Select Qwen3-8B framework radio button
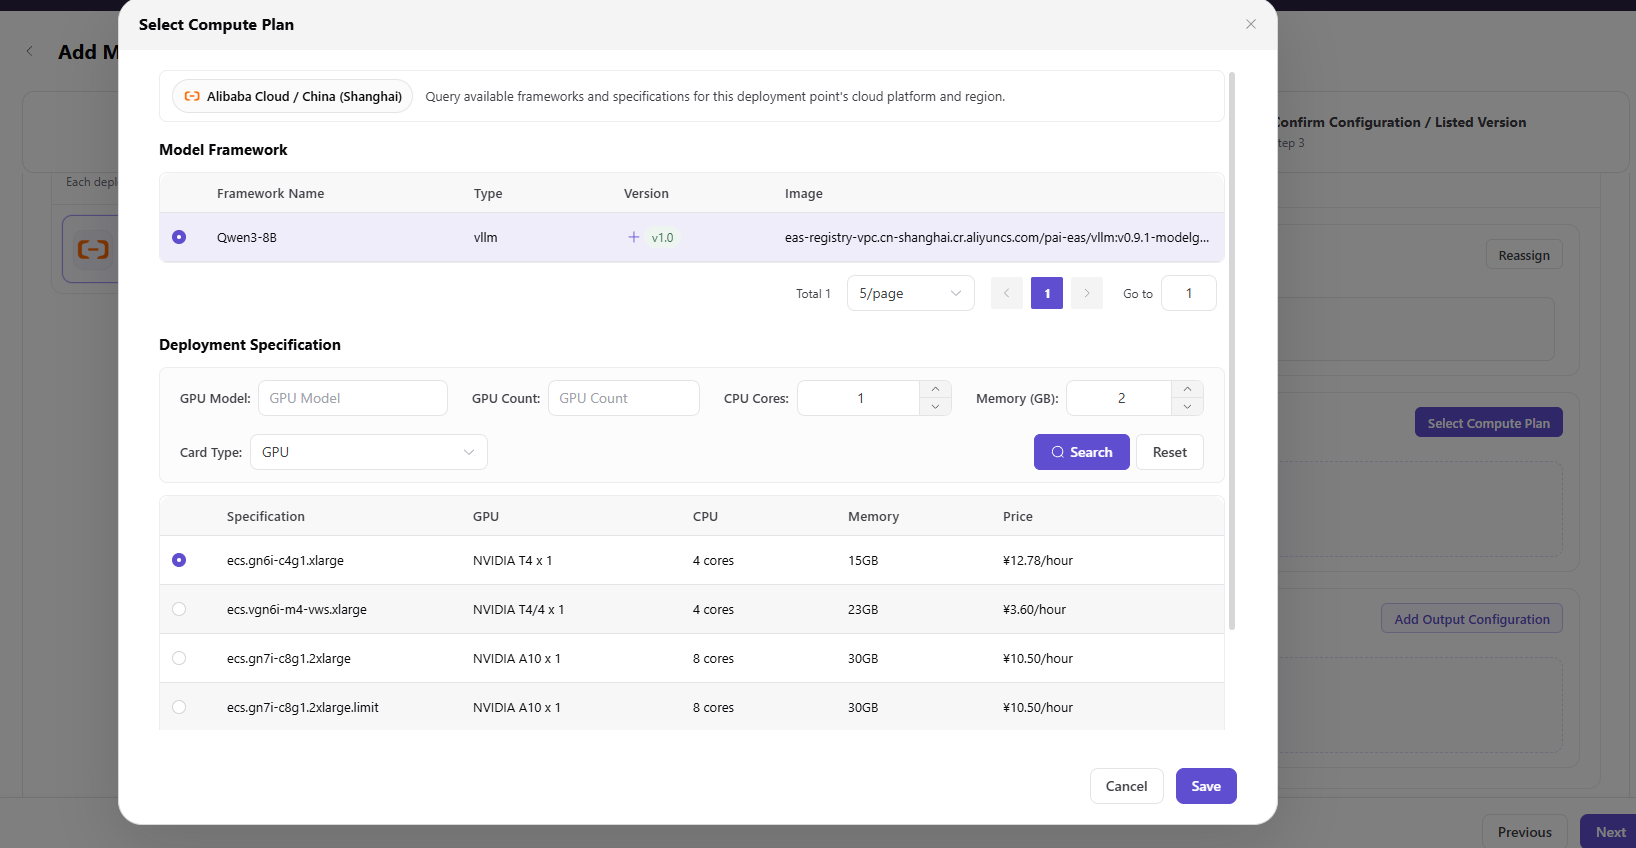 tap(179, 237)
